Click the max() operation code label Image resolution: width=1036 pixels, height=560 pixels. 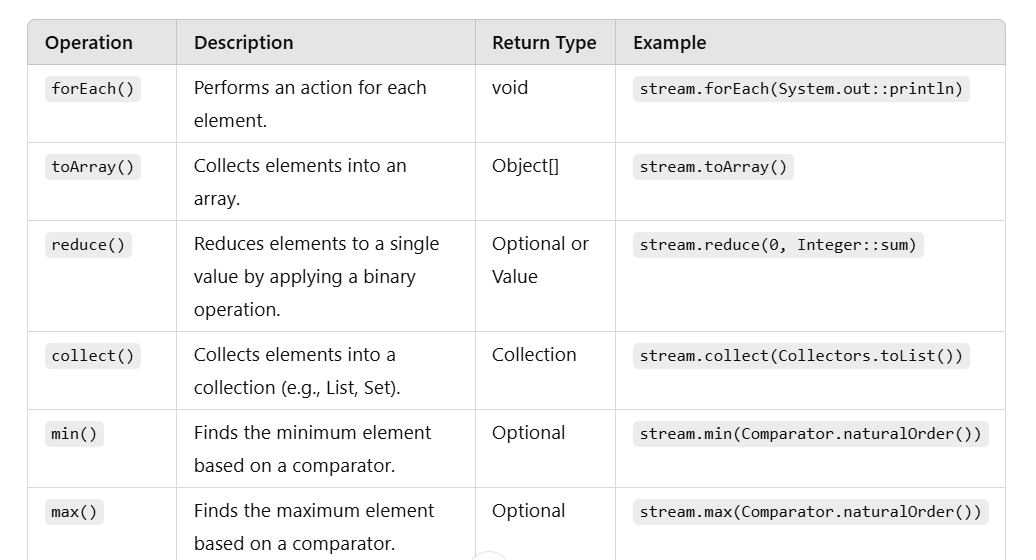point(74,512)
